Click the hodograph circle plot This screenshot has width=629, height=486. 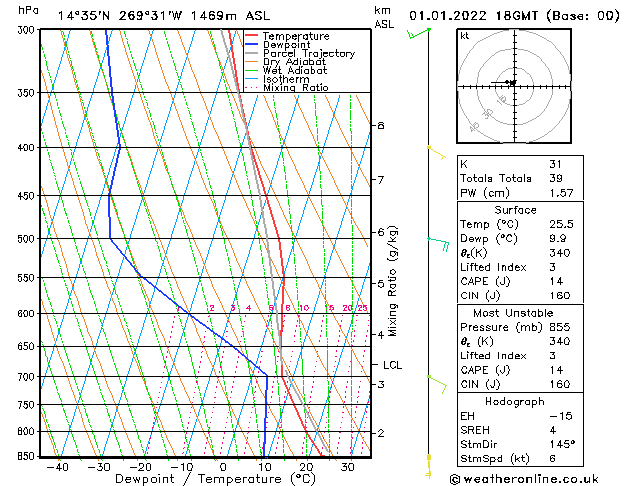(x=513, y=83)
